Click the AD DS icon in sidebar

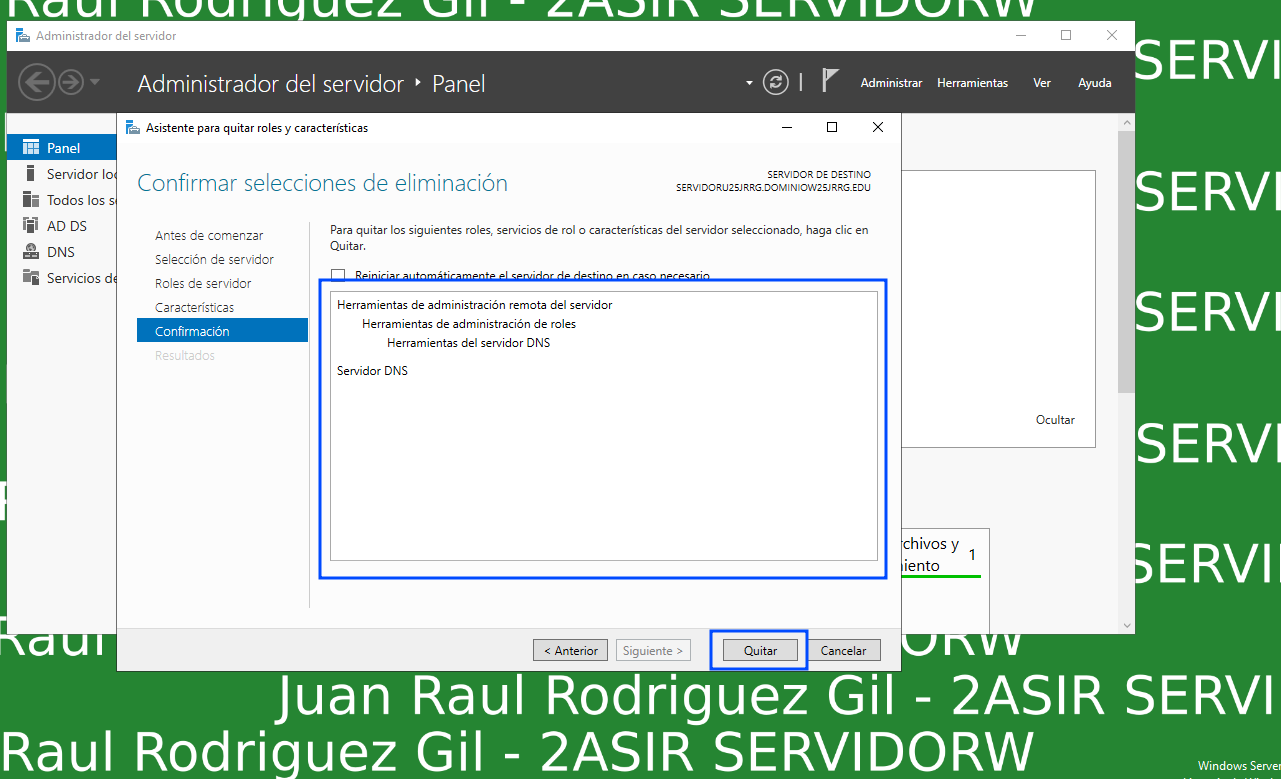(30, 226)
